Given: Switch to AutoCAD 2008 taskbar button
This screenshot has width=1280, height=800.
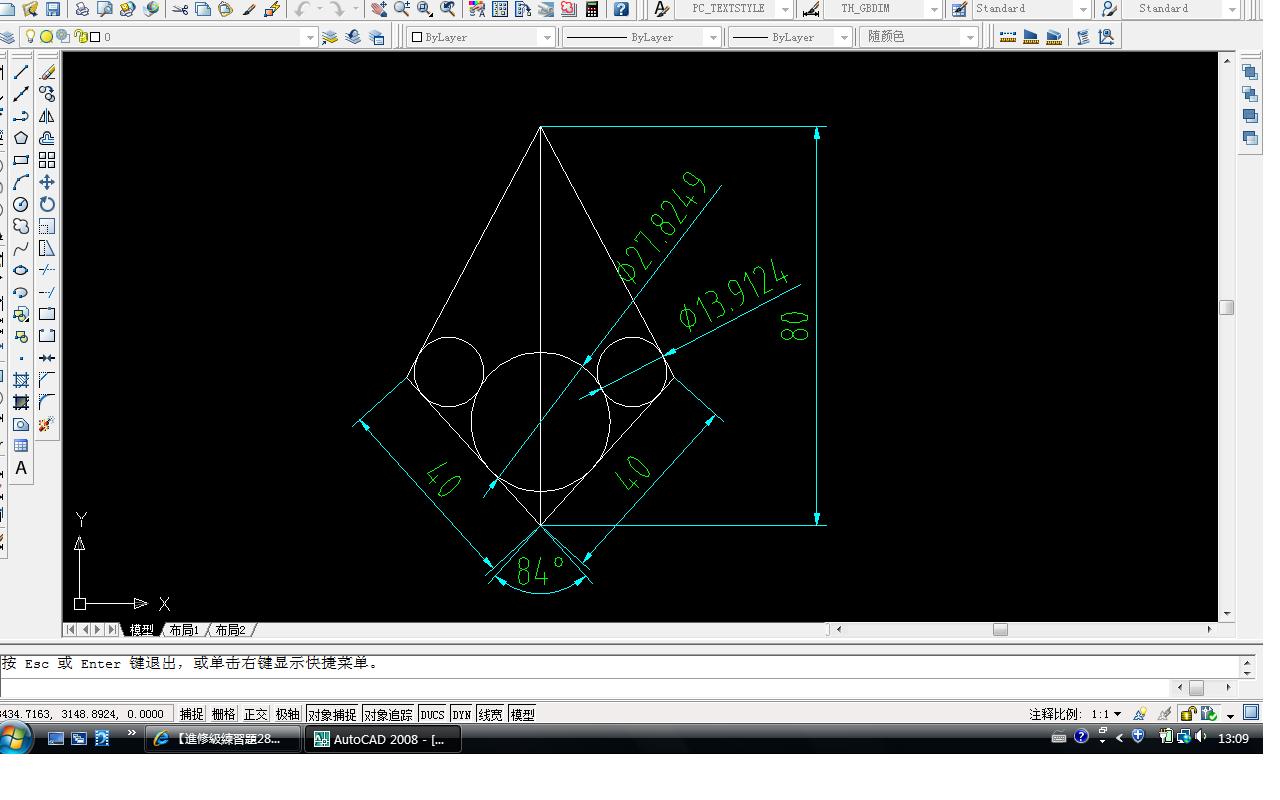Looking at the screenshot, I should [x=384, y=739].
